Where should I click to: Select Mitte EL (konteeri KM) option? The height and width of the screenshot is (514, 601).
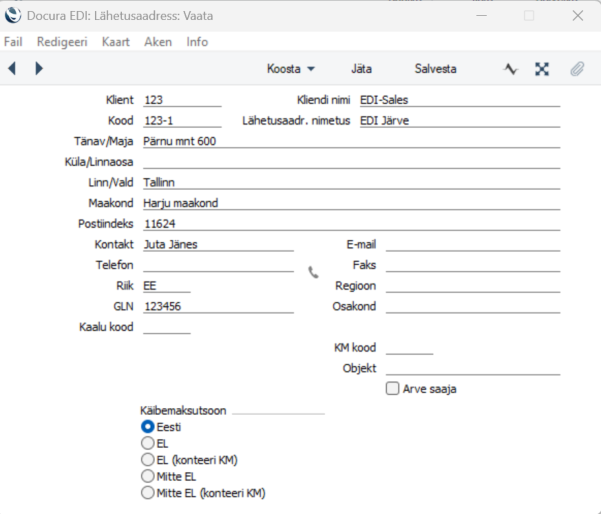(148, 493)
